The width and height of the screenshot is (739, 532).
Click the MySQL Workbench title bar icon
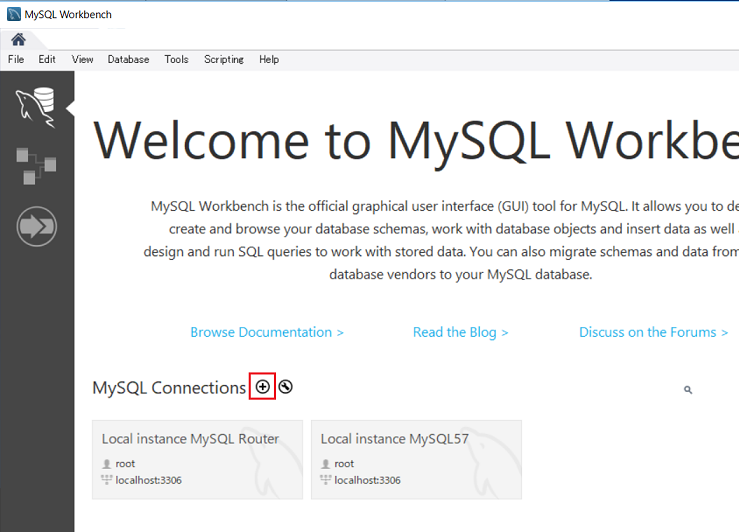[x=14, y=15]
